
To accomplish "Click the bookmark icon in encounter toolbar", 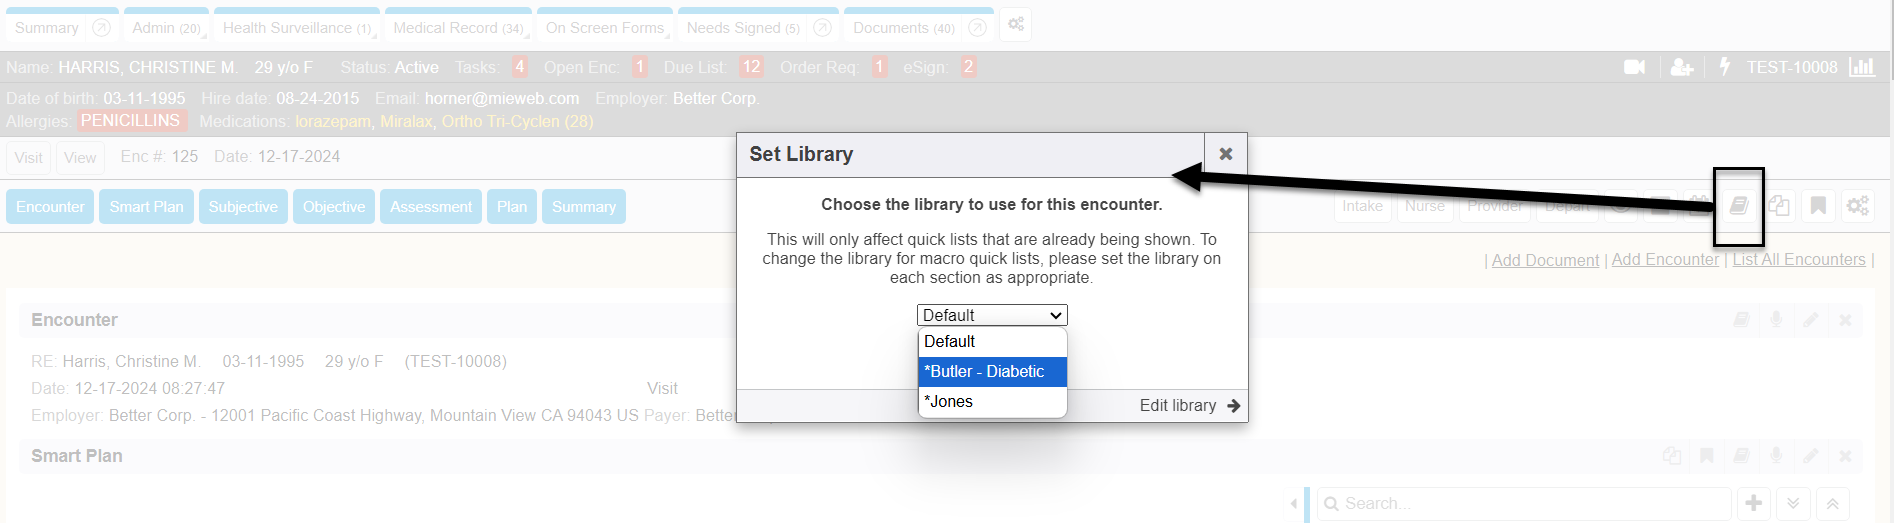I will click(1818, 206).
